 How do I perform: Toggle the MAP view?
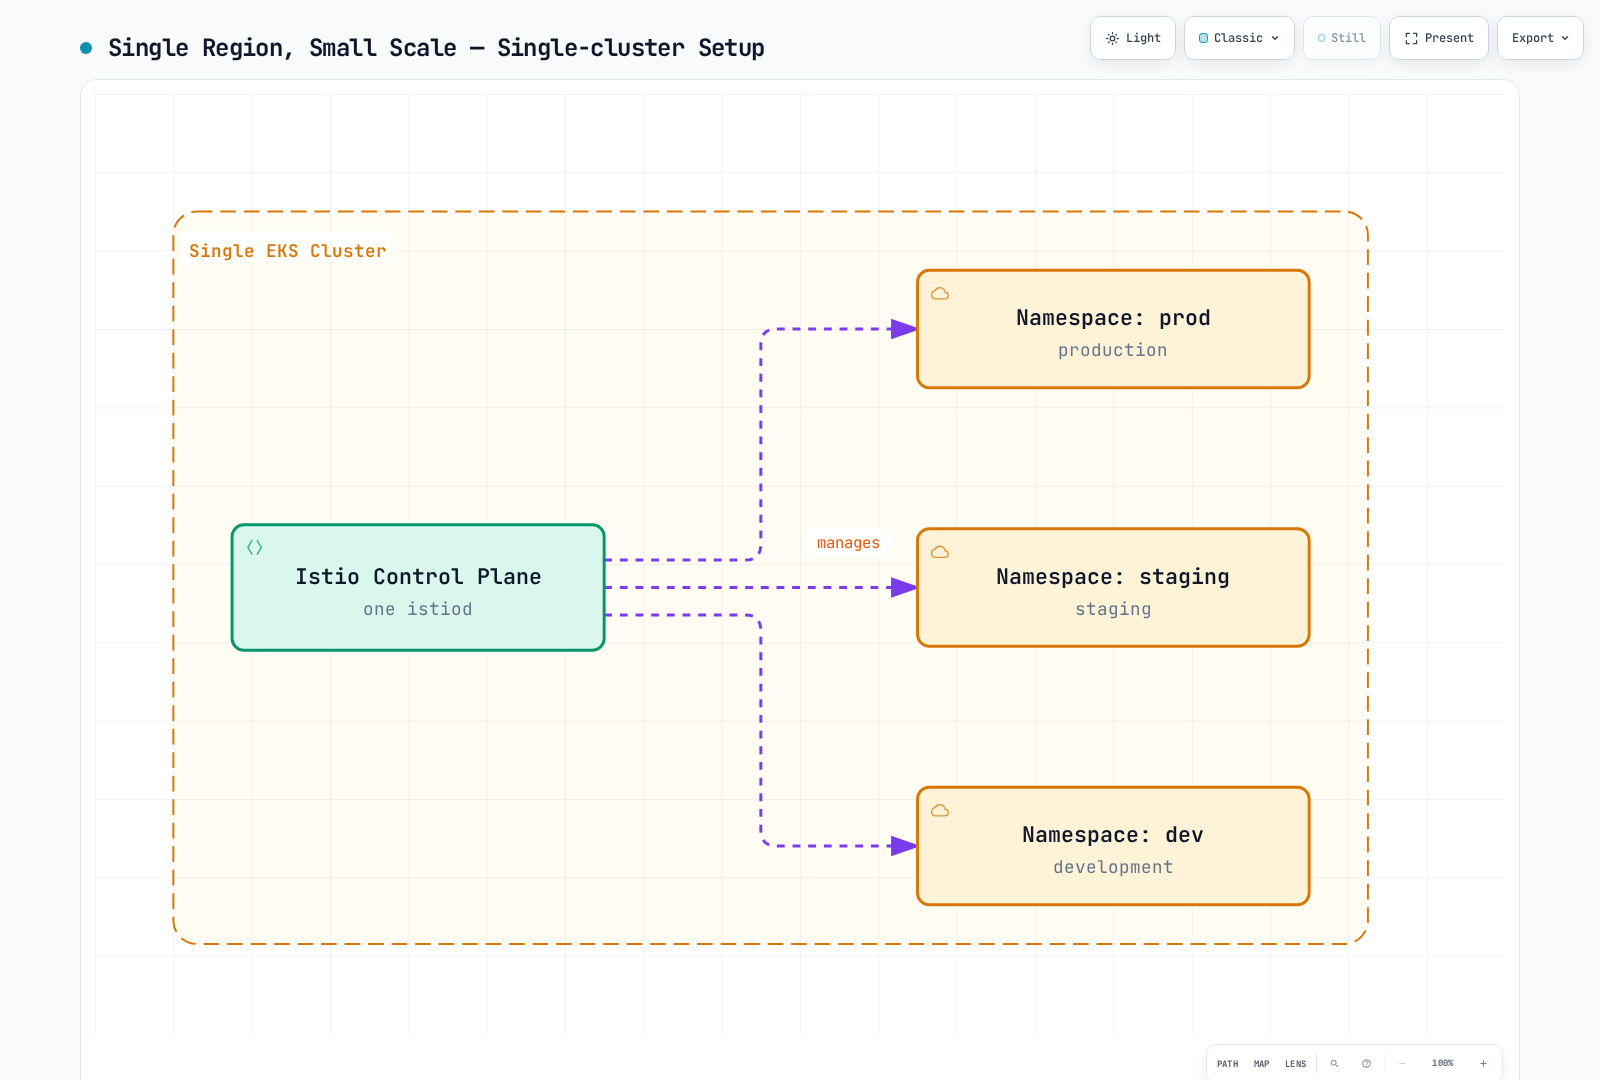[1262, 1064]
